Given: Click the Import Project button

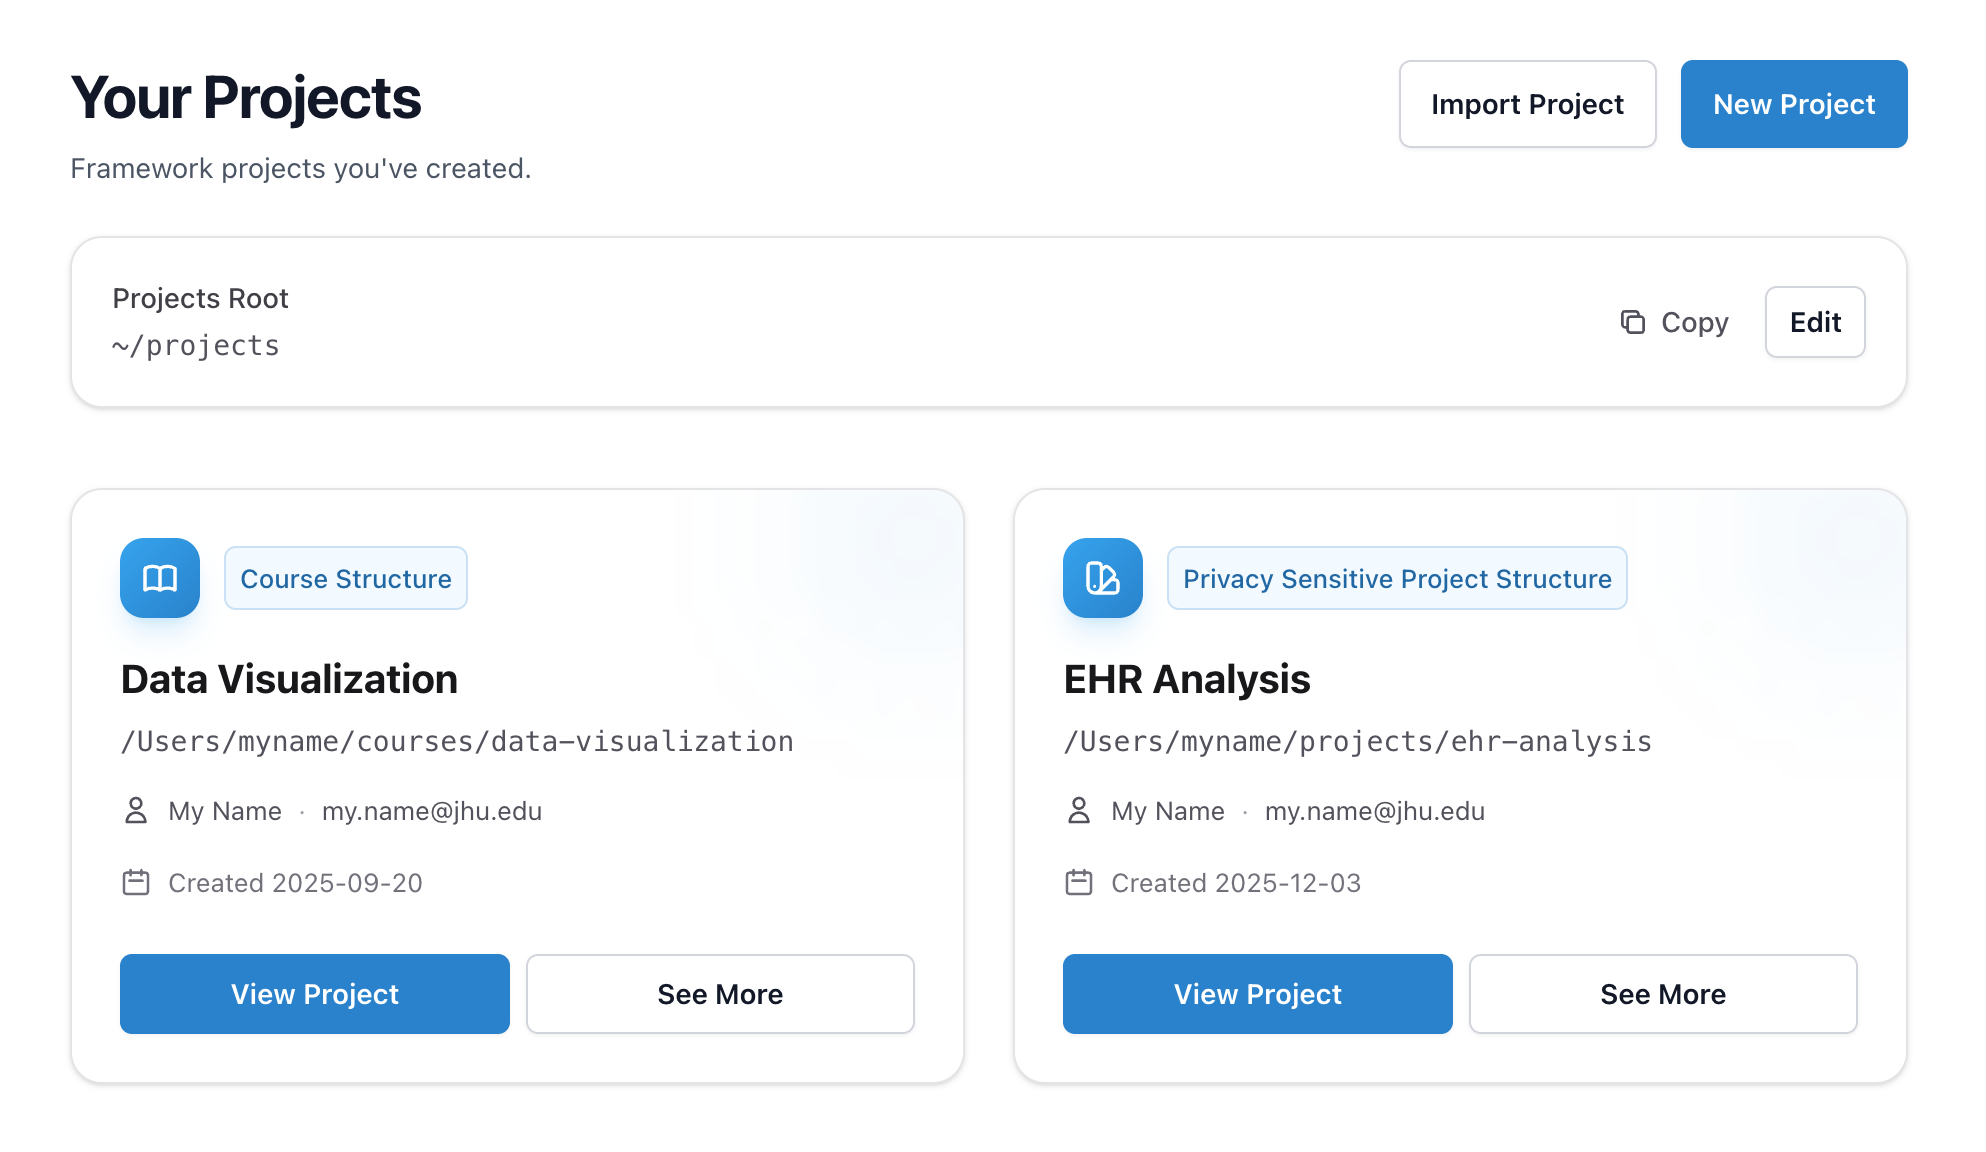Looking at the screenshot, I should click(1527, 104).
